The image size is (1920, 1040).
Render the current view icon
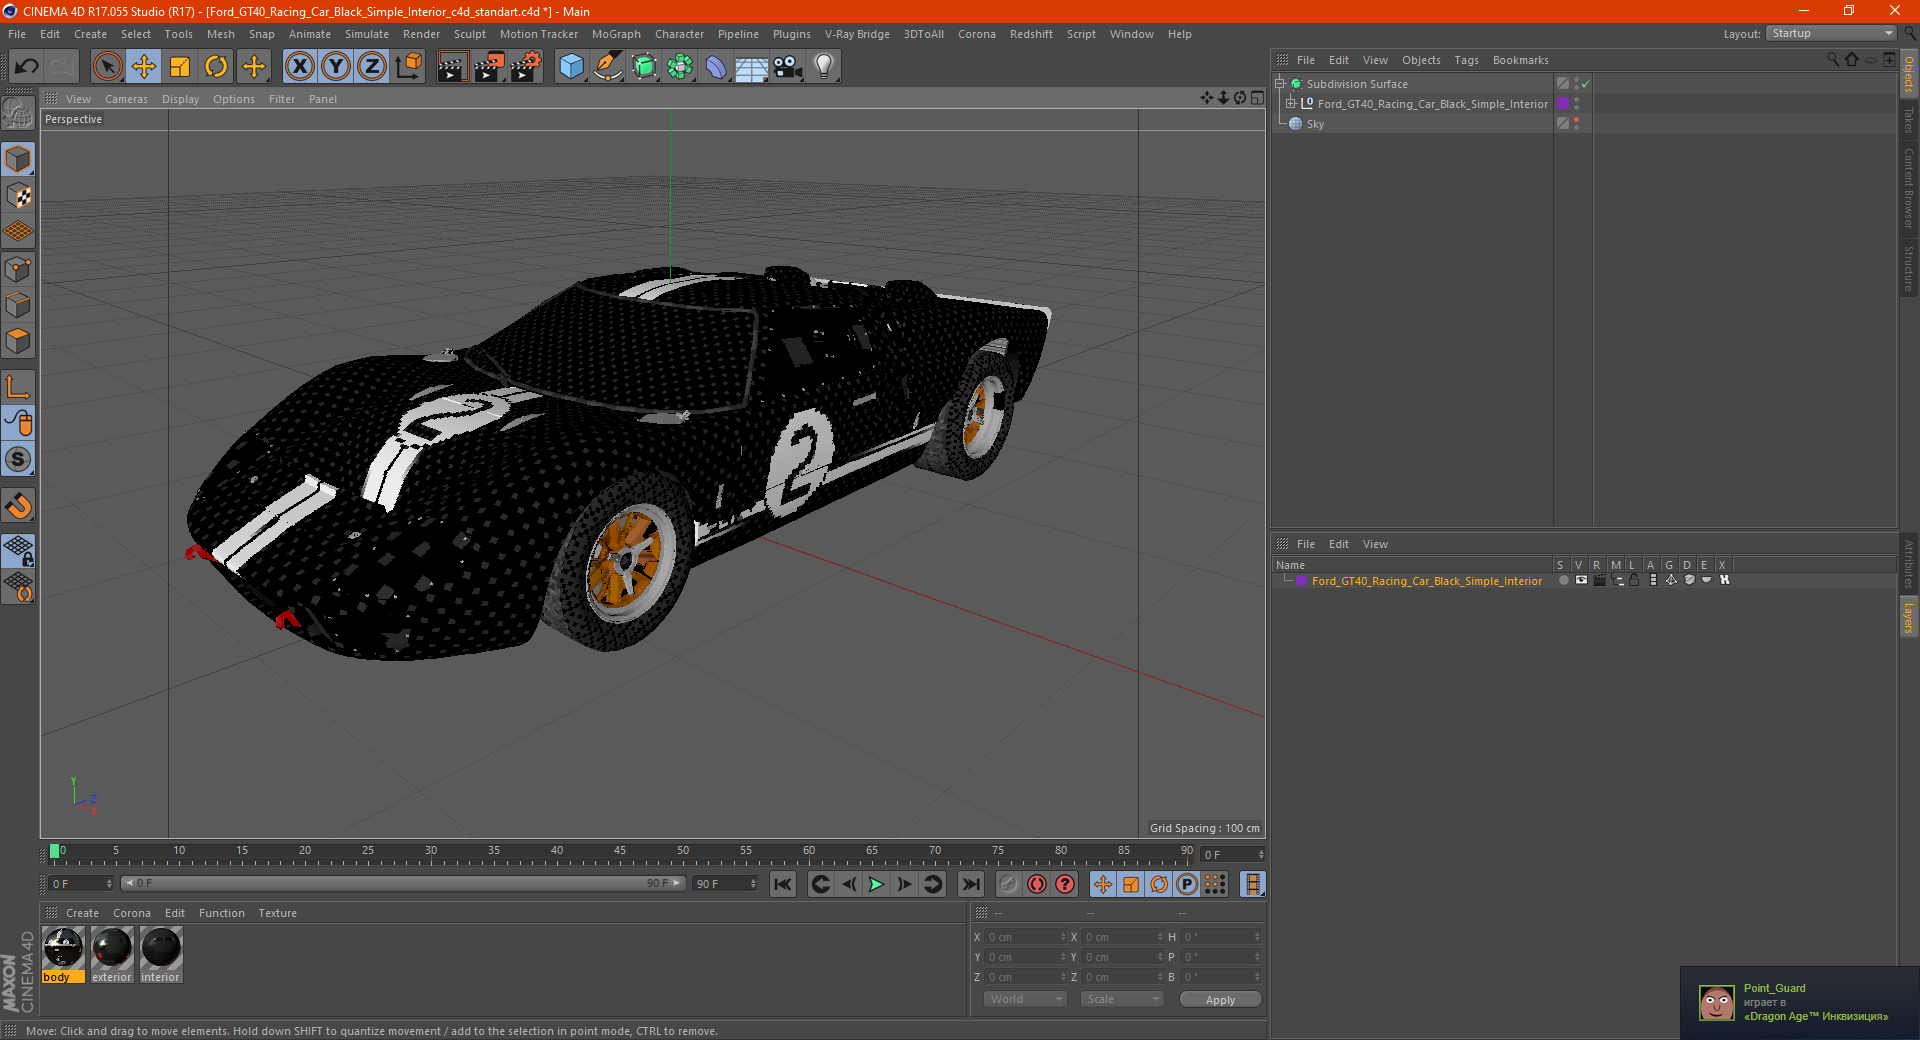point(452,67)
